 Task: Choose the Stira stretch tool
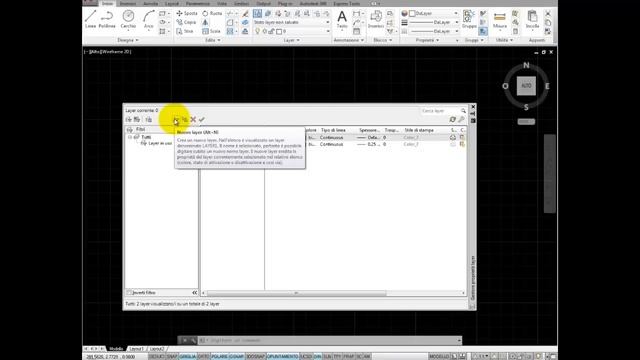185,31
